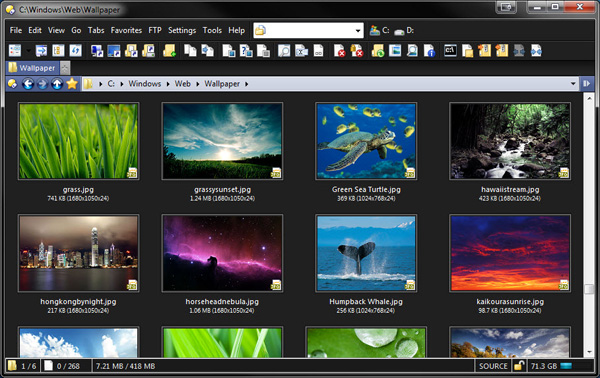Click the vertical scrollbar thumb
Image resolution: width=600 pixels, height=378 pixels.
click(589, 289)
